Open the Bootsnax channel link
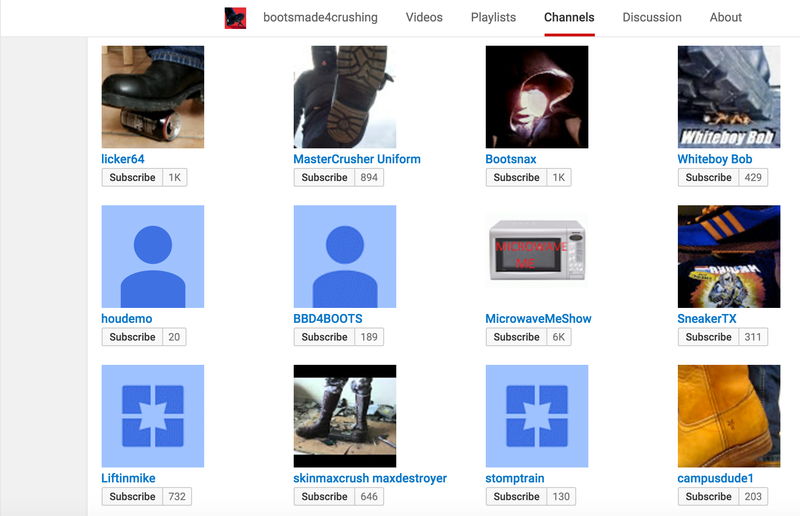This screenshot has height=516, width=800. pyautogui.click(x=511, y=159)
